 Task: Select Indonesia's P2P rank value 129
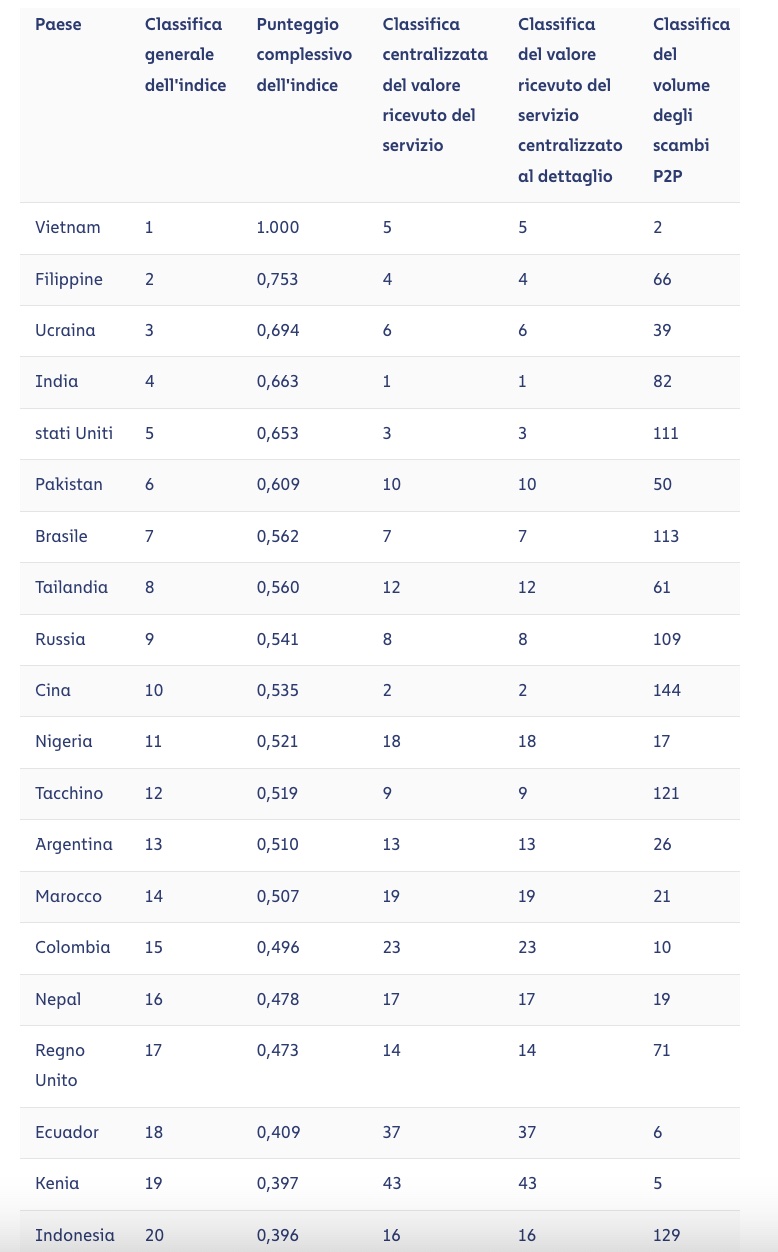tap(666, 1235)
